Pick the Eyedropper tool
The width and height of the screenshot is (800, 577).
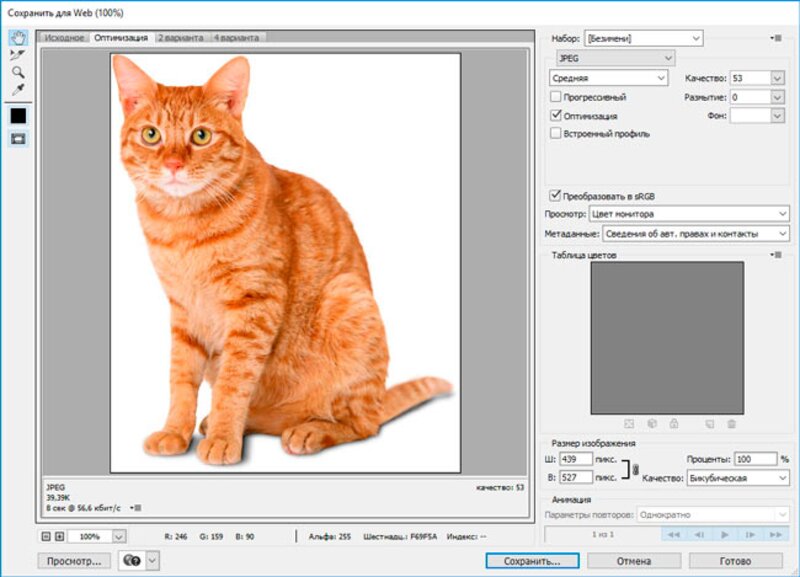(x=18, y=87)
